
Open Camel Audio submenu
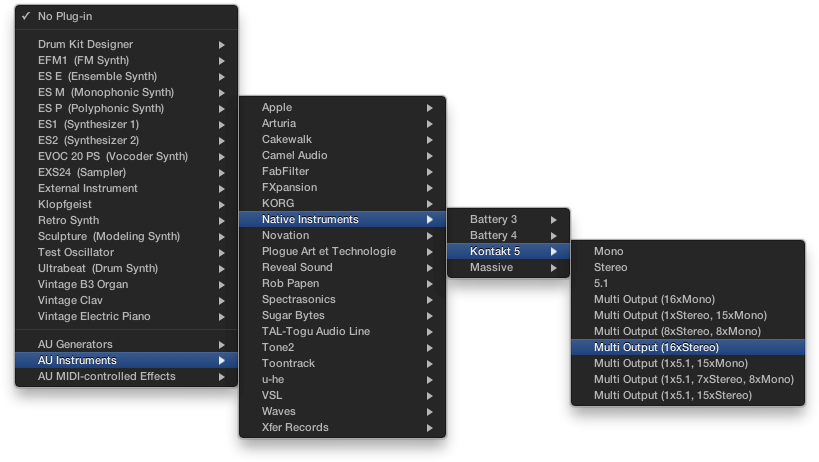tap(342, 156)
